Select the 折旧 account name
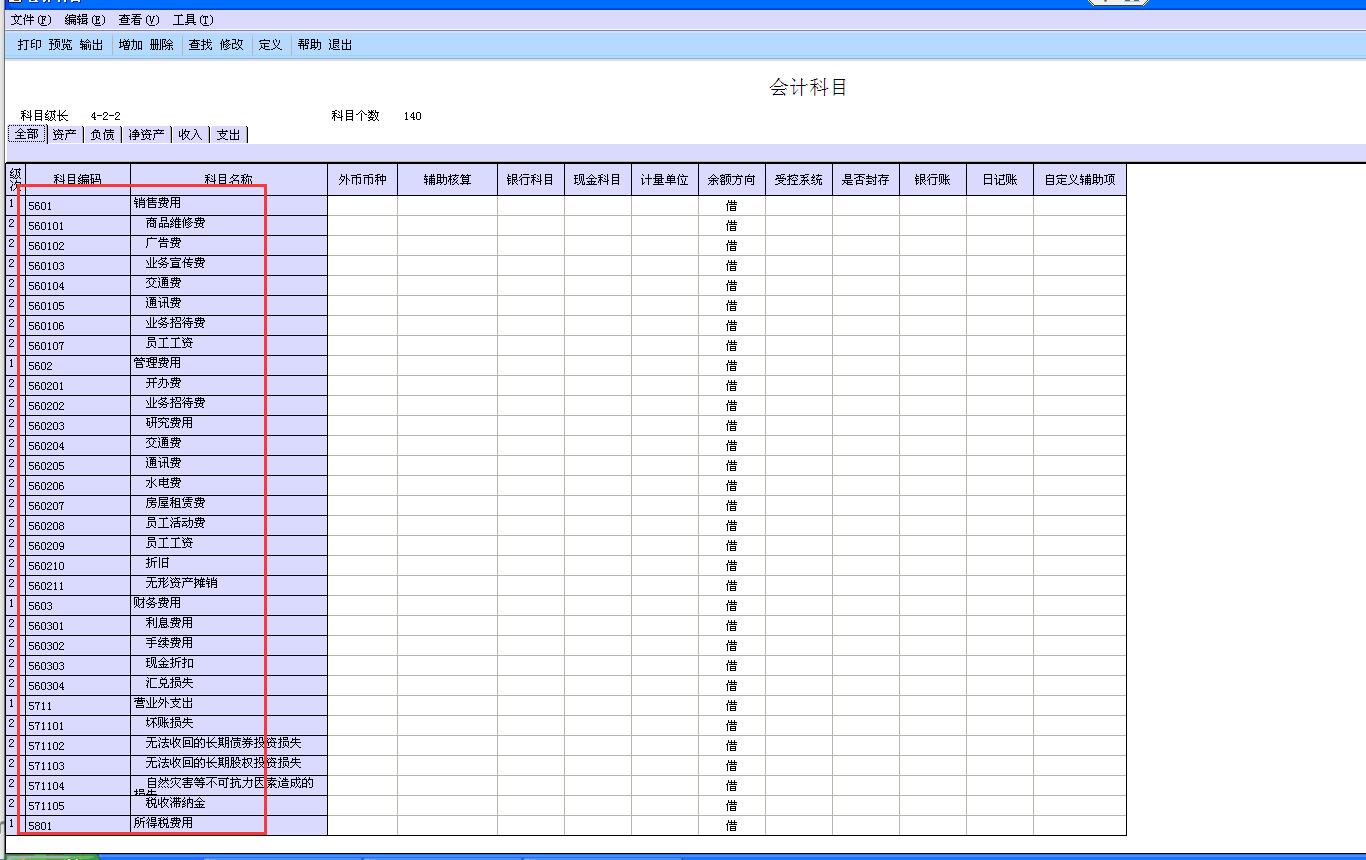 157,563
